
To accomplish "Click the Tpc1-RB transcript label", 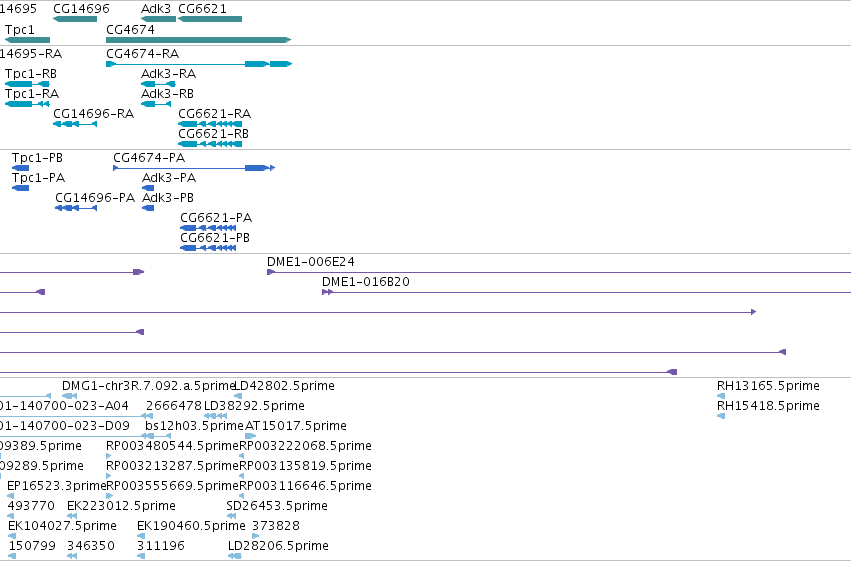I will click(30, 74).
